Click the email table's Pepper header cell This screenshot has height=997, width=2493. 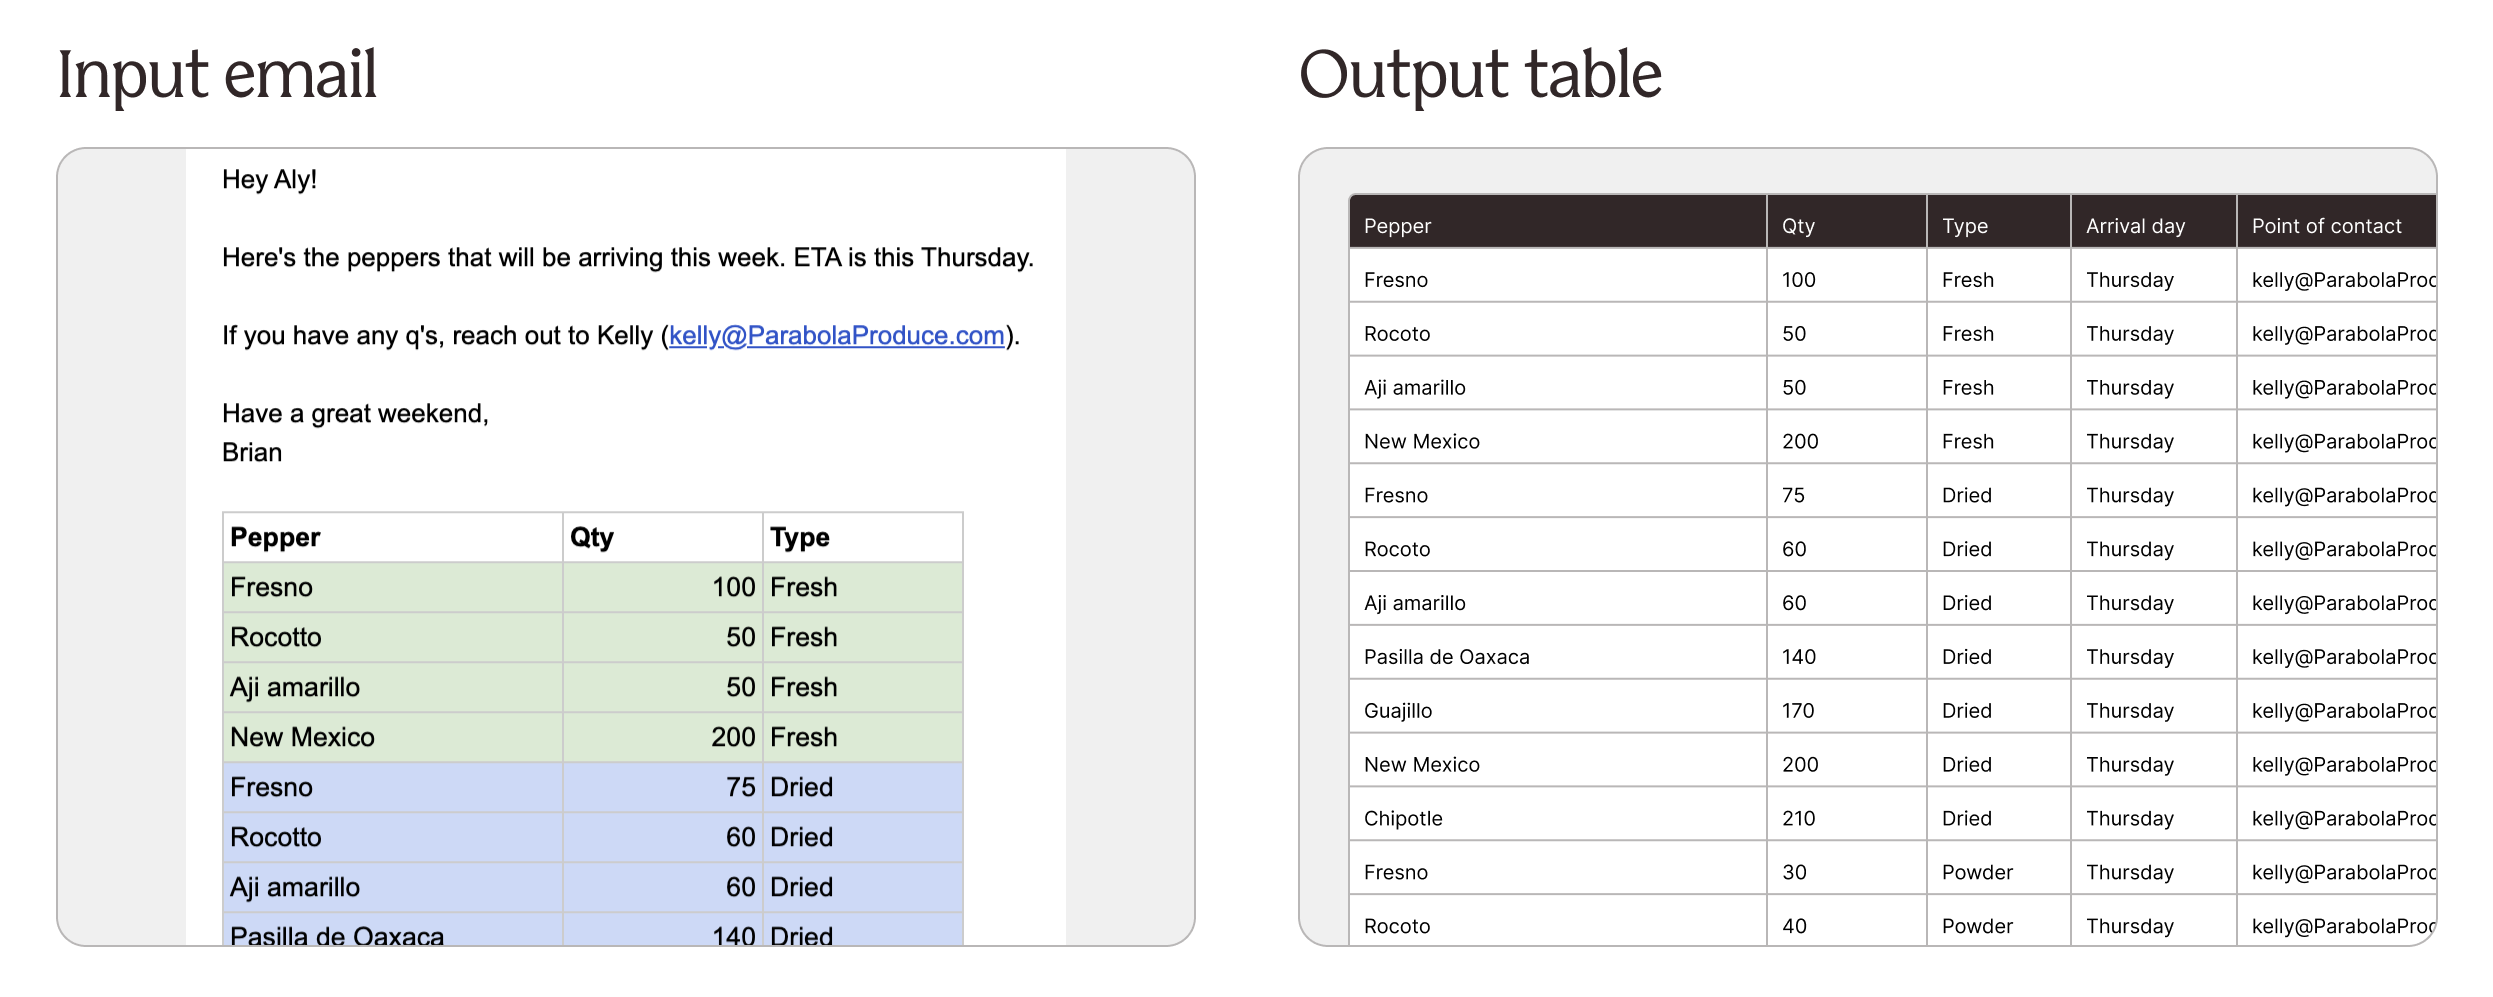click(275, 538)
